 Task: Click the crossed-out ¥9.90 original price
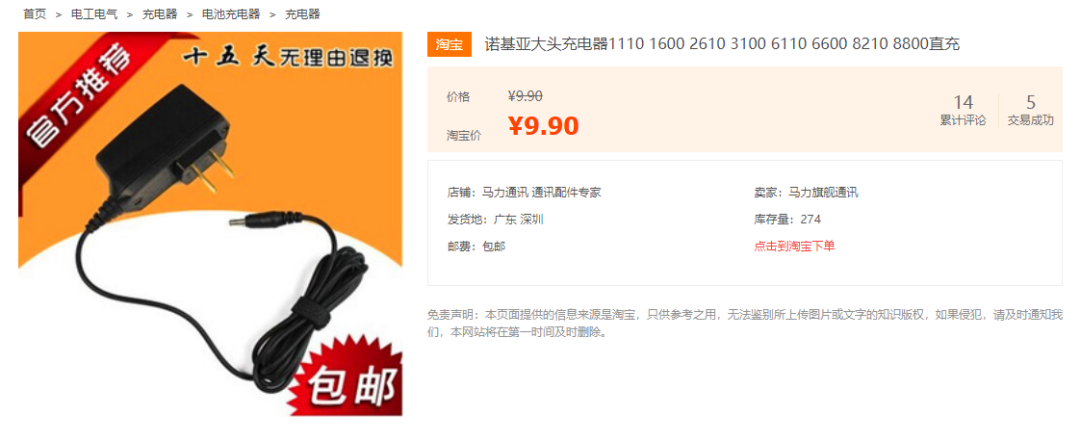point(525,96)
